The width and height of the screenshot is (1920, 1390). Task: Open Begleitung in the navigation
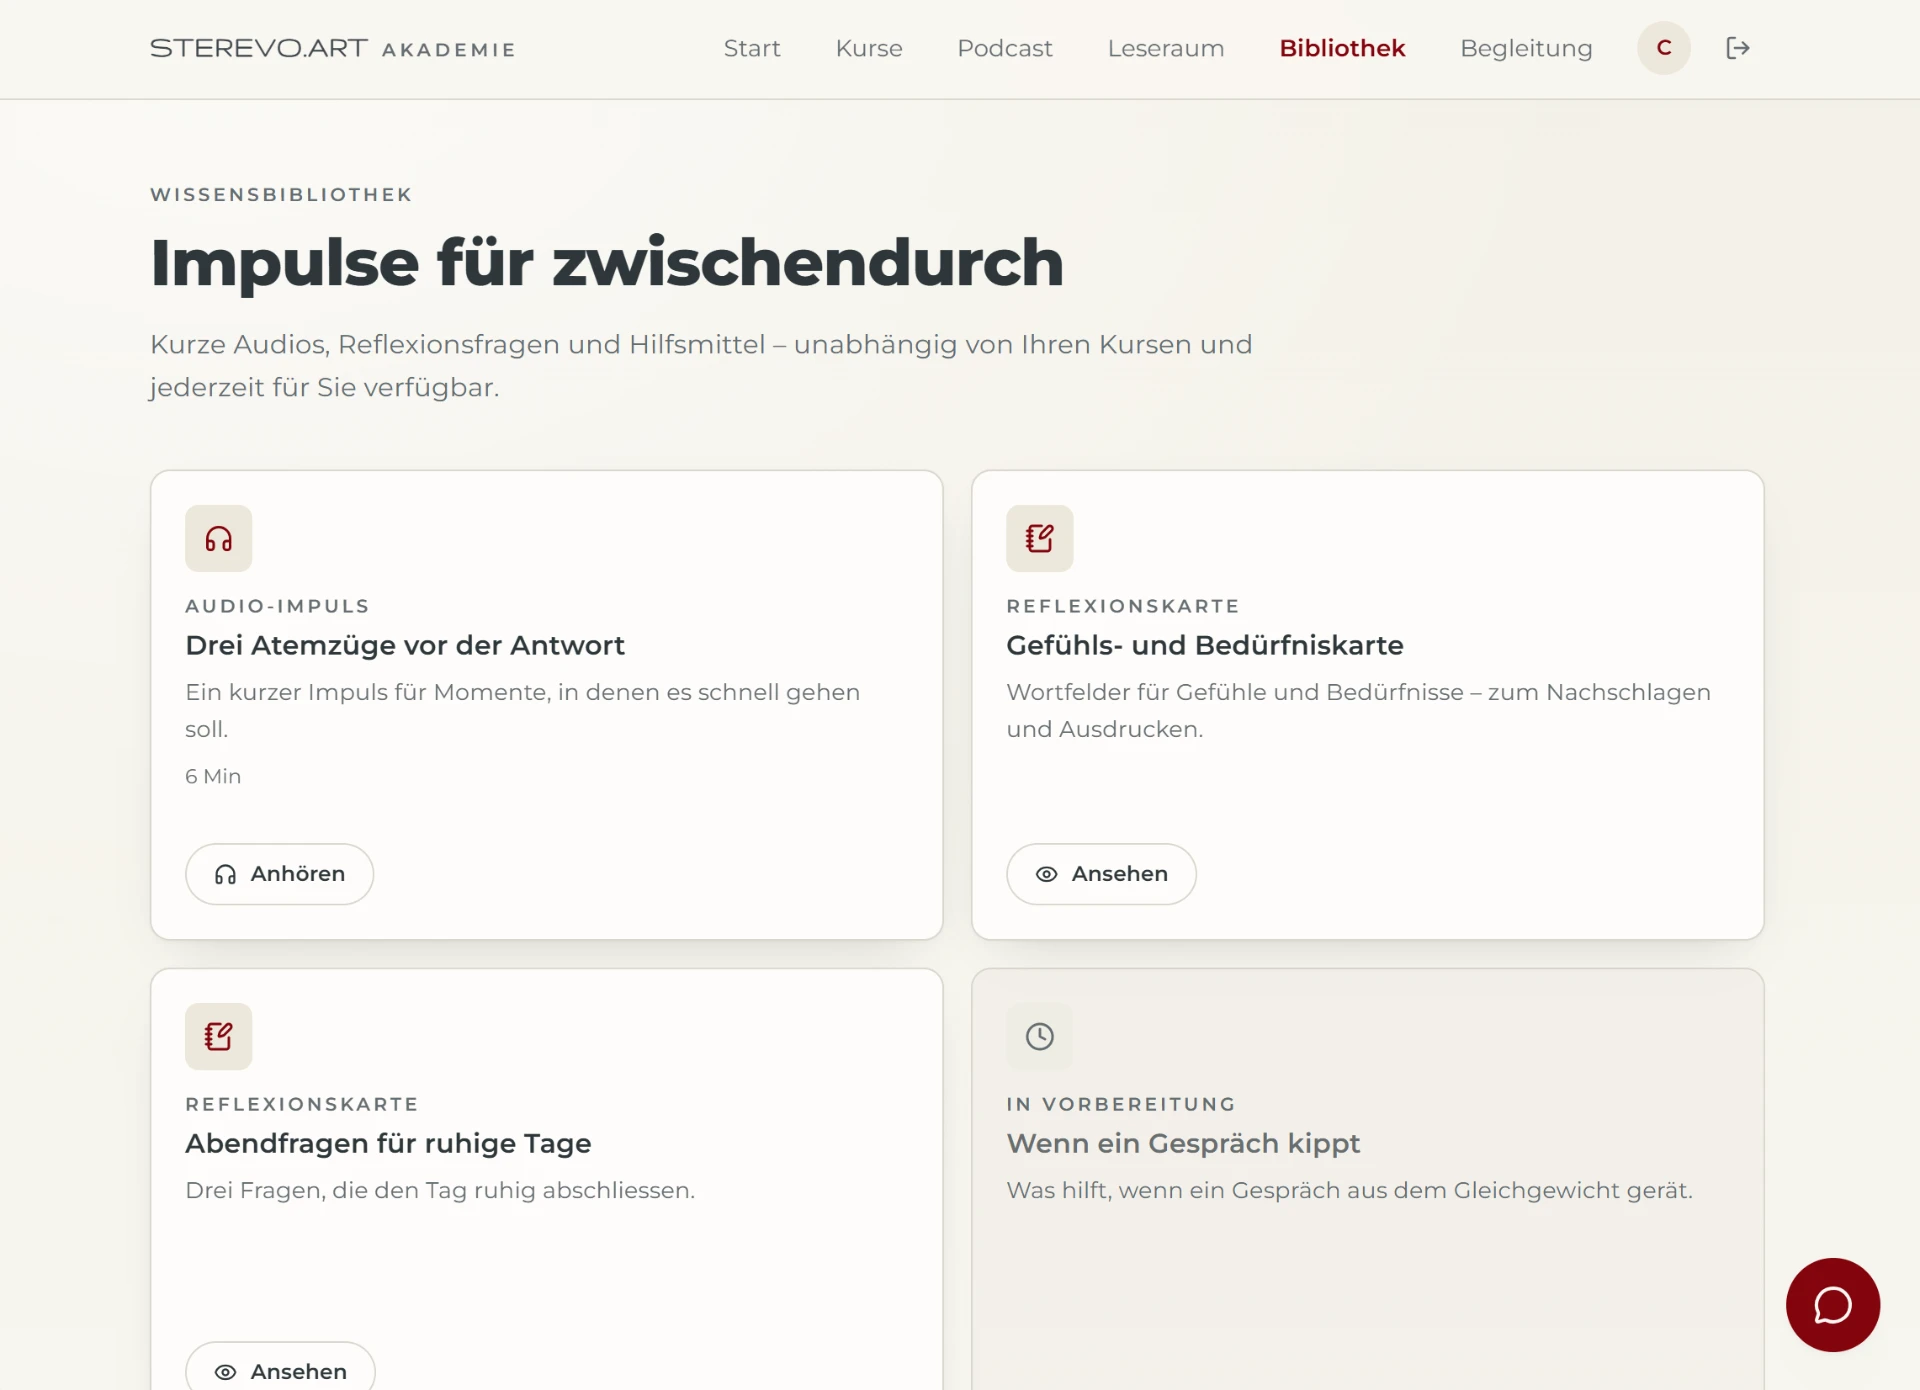point(1526,48)
